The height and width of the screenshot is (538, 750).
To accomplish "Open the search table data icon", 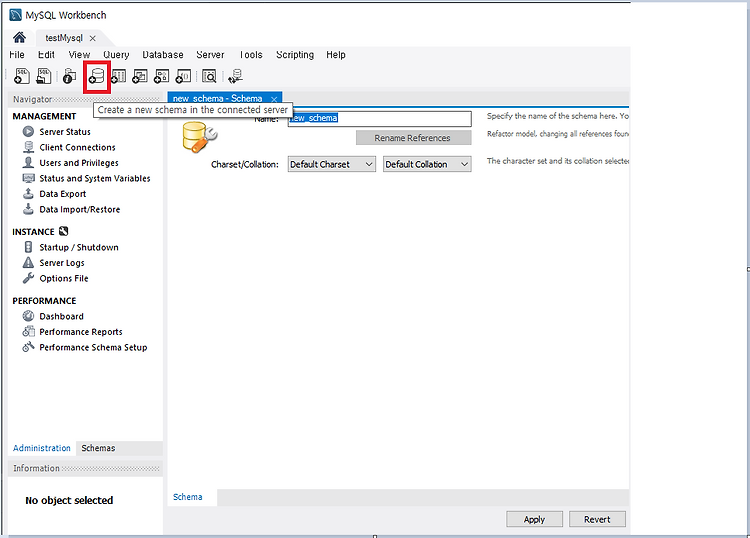I will pyautogui.click(x=209, y=76).
